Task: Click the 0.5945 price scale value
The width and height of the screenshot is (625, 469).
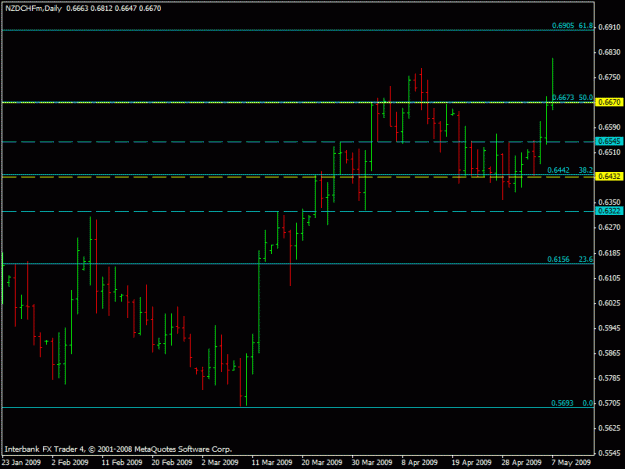Action: tap(609, 328)
